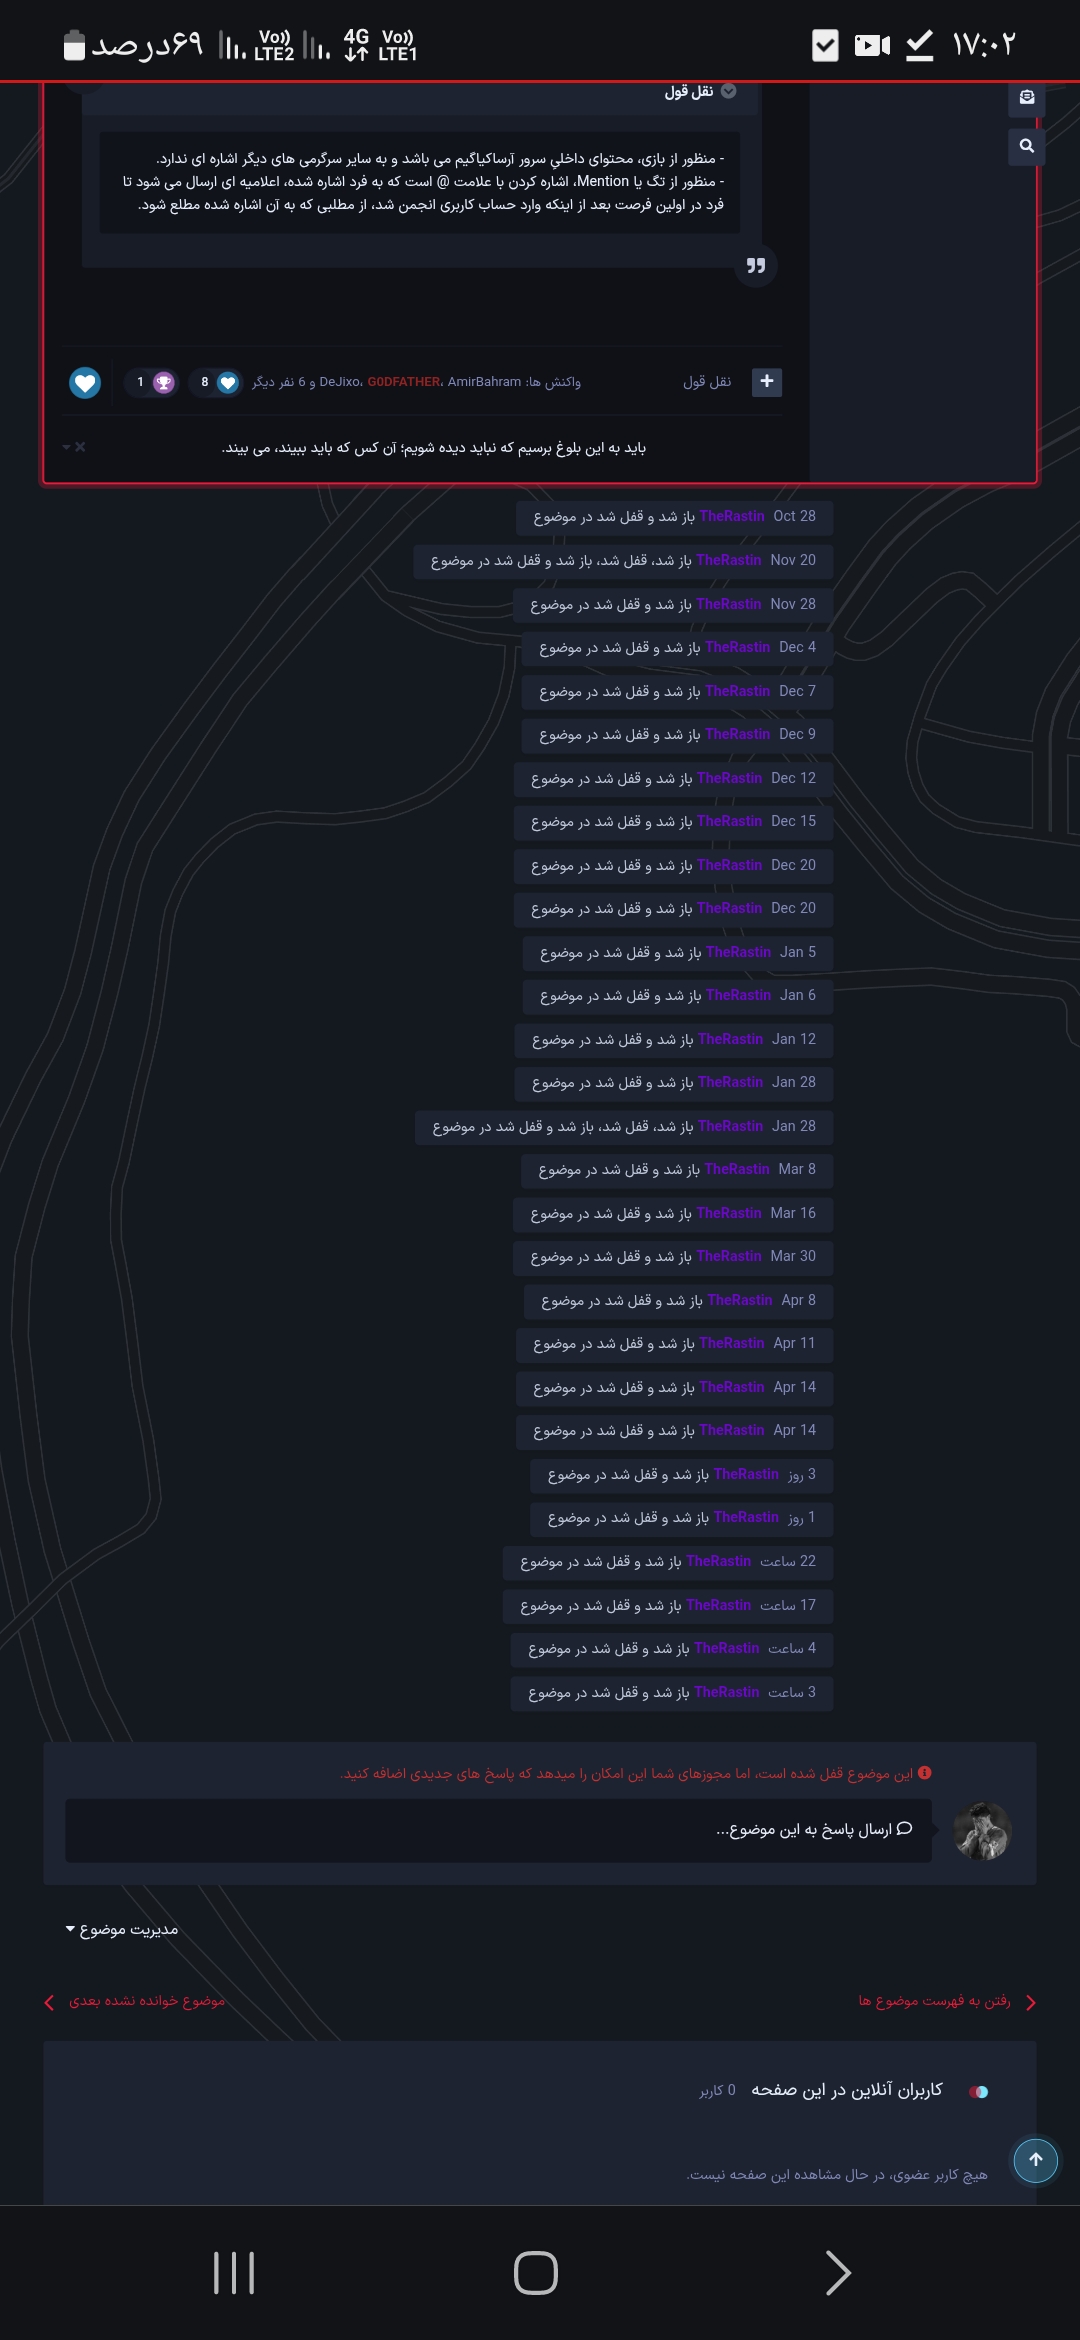
Task: Tap the Android recent apps button
Action: tap(234, 2273)
